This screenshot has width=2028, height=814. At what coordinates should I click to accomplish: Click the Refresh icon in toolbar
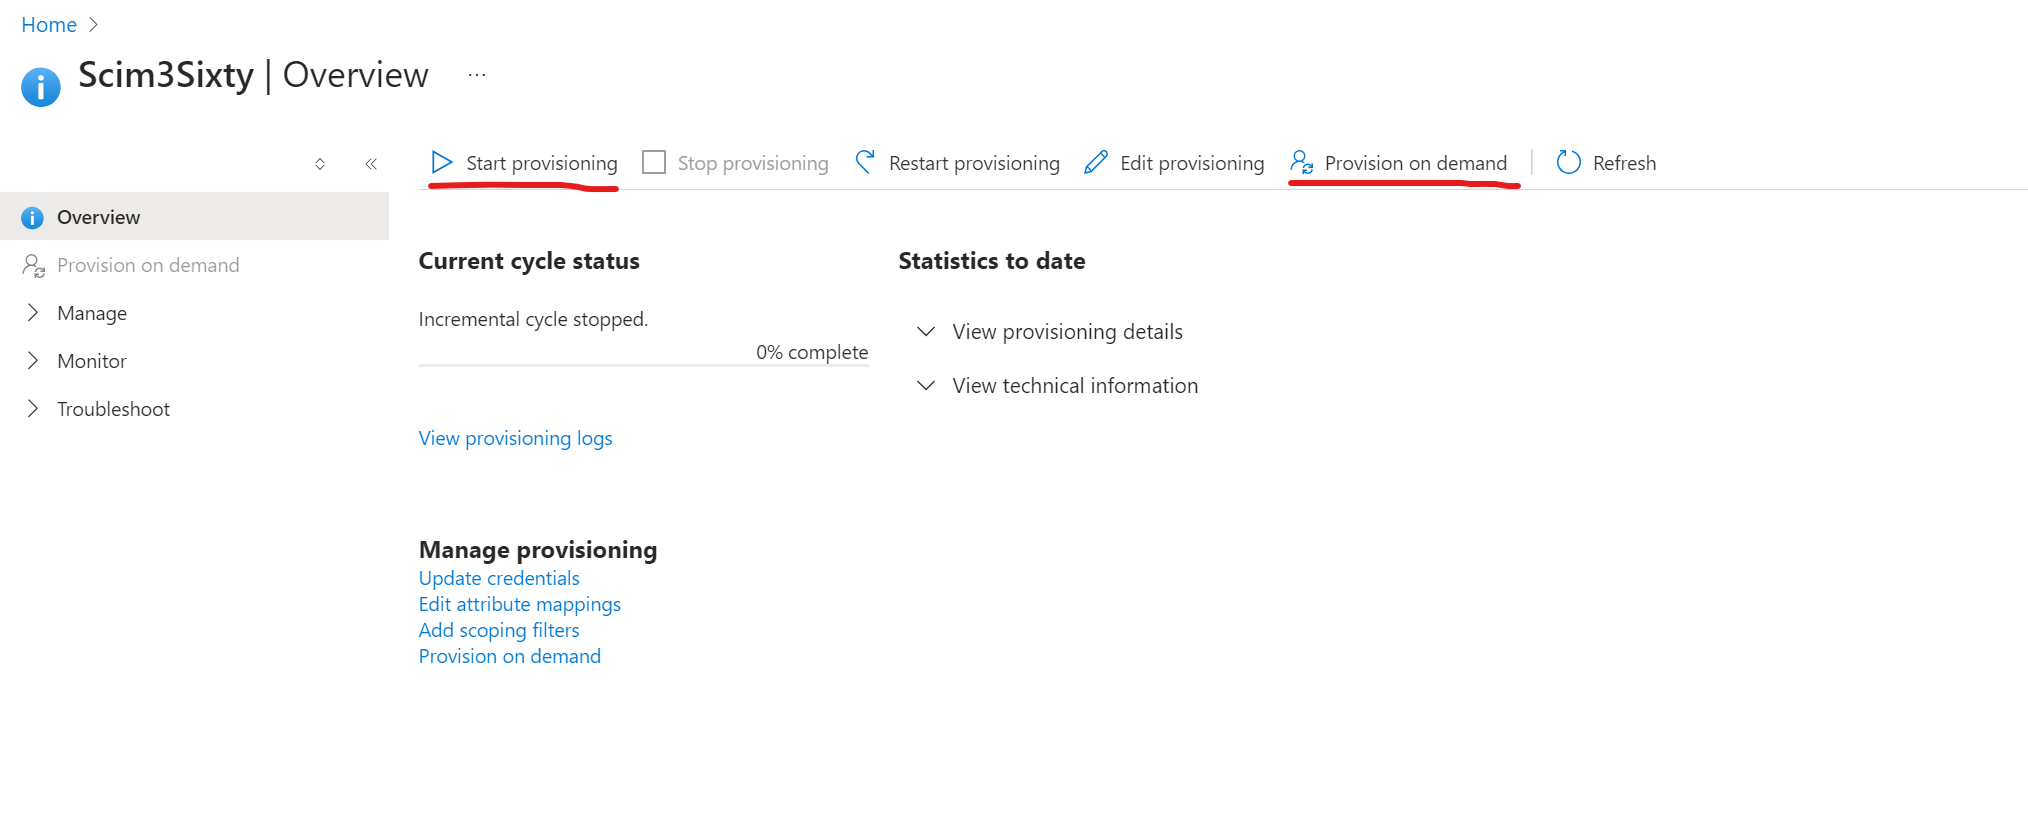click(x=1568, y=162)
